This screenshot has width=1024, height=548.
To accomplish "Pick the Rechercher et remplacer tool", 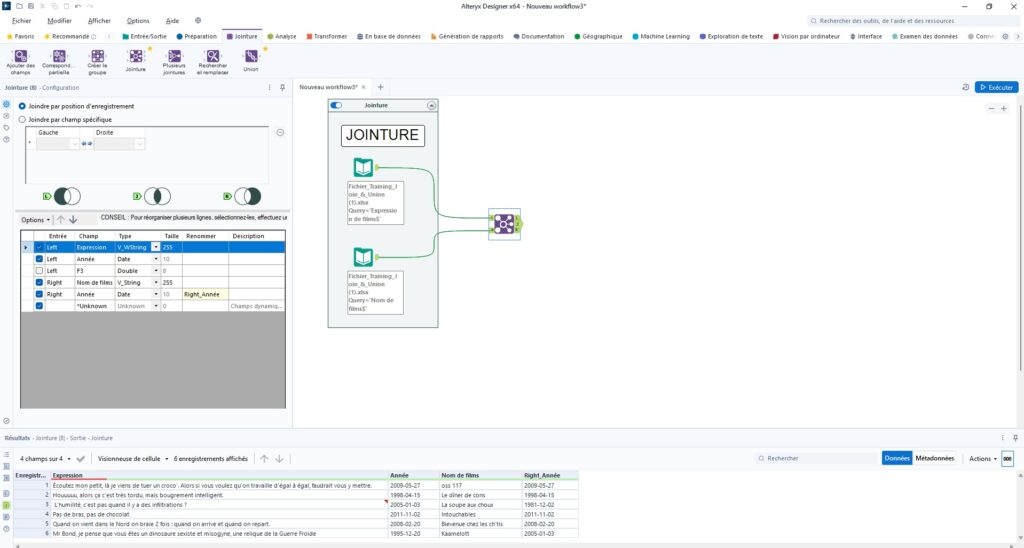I will pos(213,62).
